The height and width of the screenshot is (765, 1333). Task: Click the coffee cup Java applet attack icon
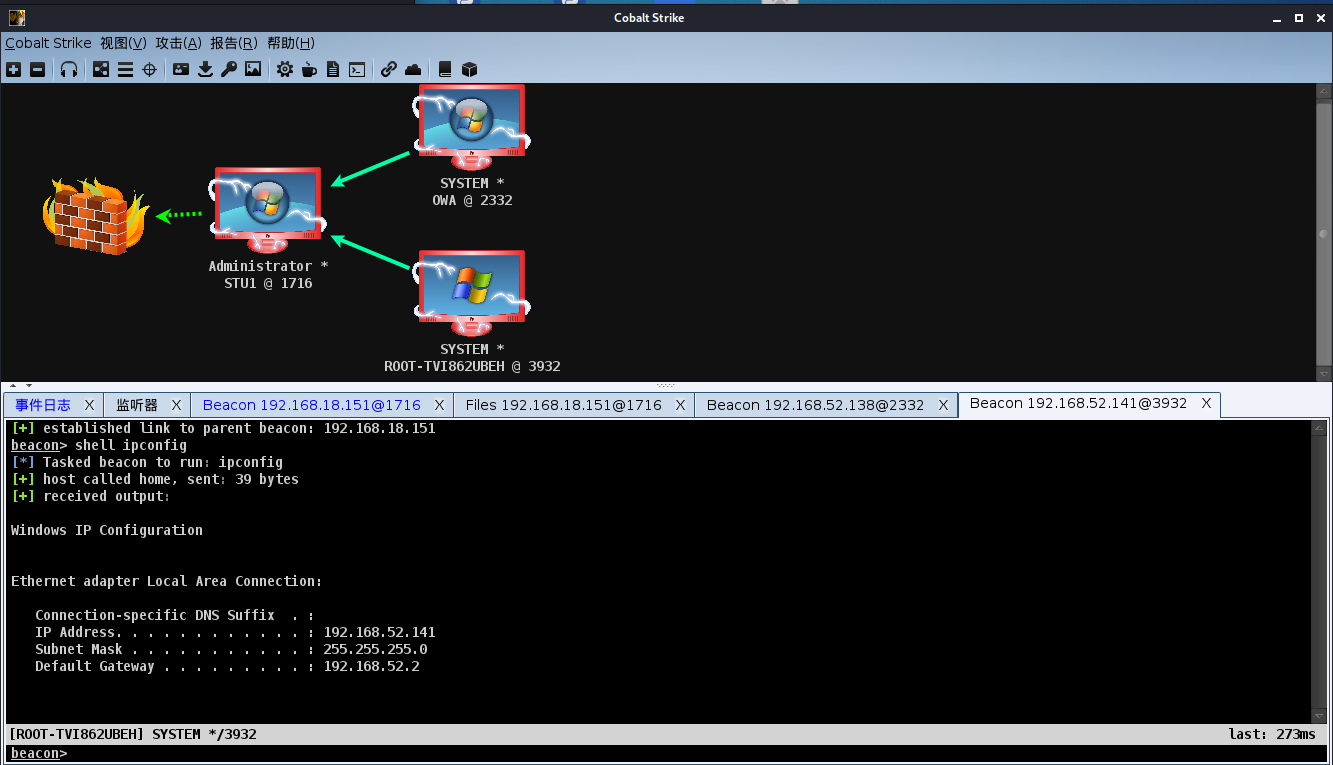pyautogui.click(x=309, y=69)
